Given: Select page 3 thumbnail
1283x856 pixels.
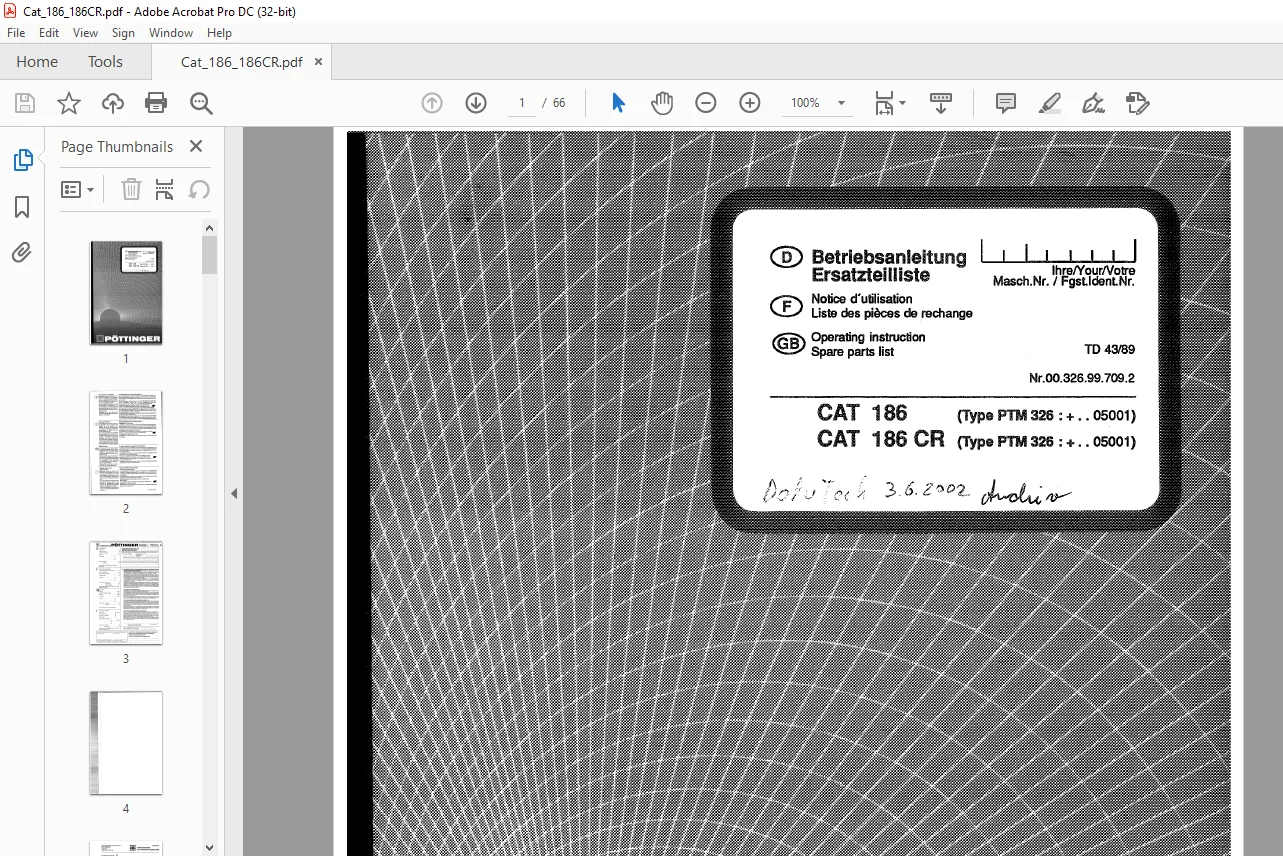Looking at the screenshot, I should pos(126,593).
